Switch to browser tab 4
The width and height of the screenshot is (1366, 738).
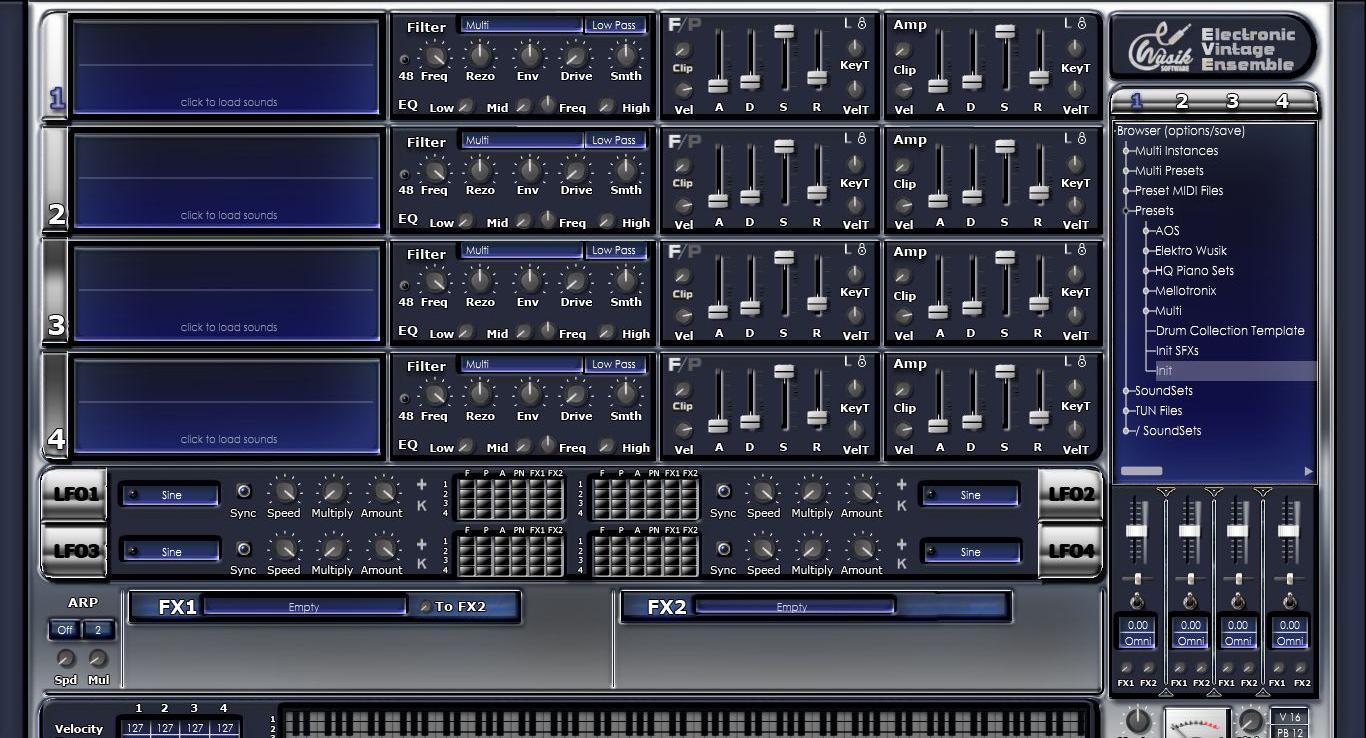(1282, 101)
